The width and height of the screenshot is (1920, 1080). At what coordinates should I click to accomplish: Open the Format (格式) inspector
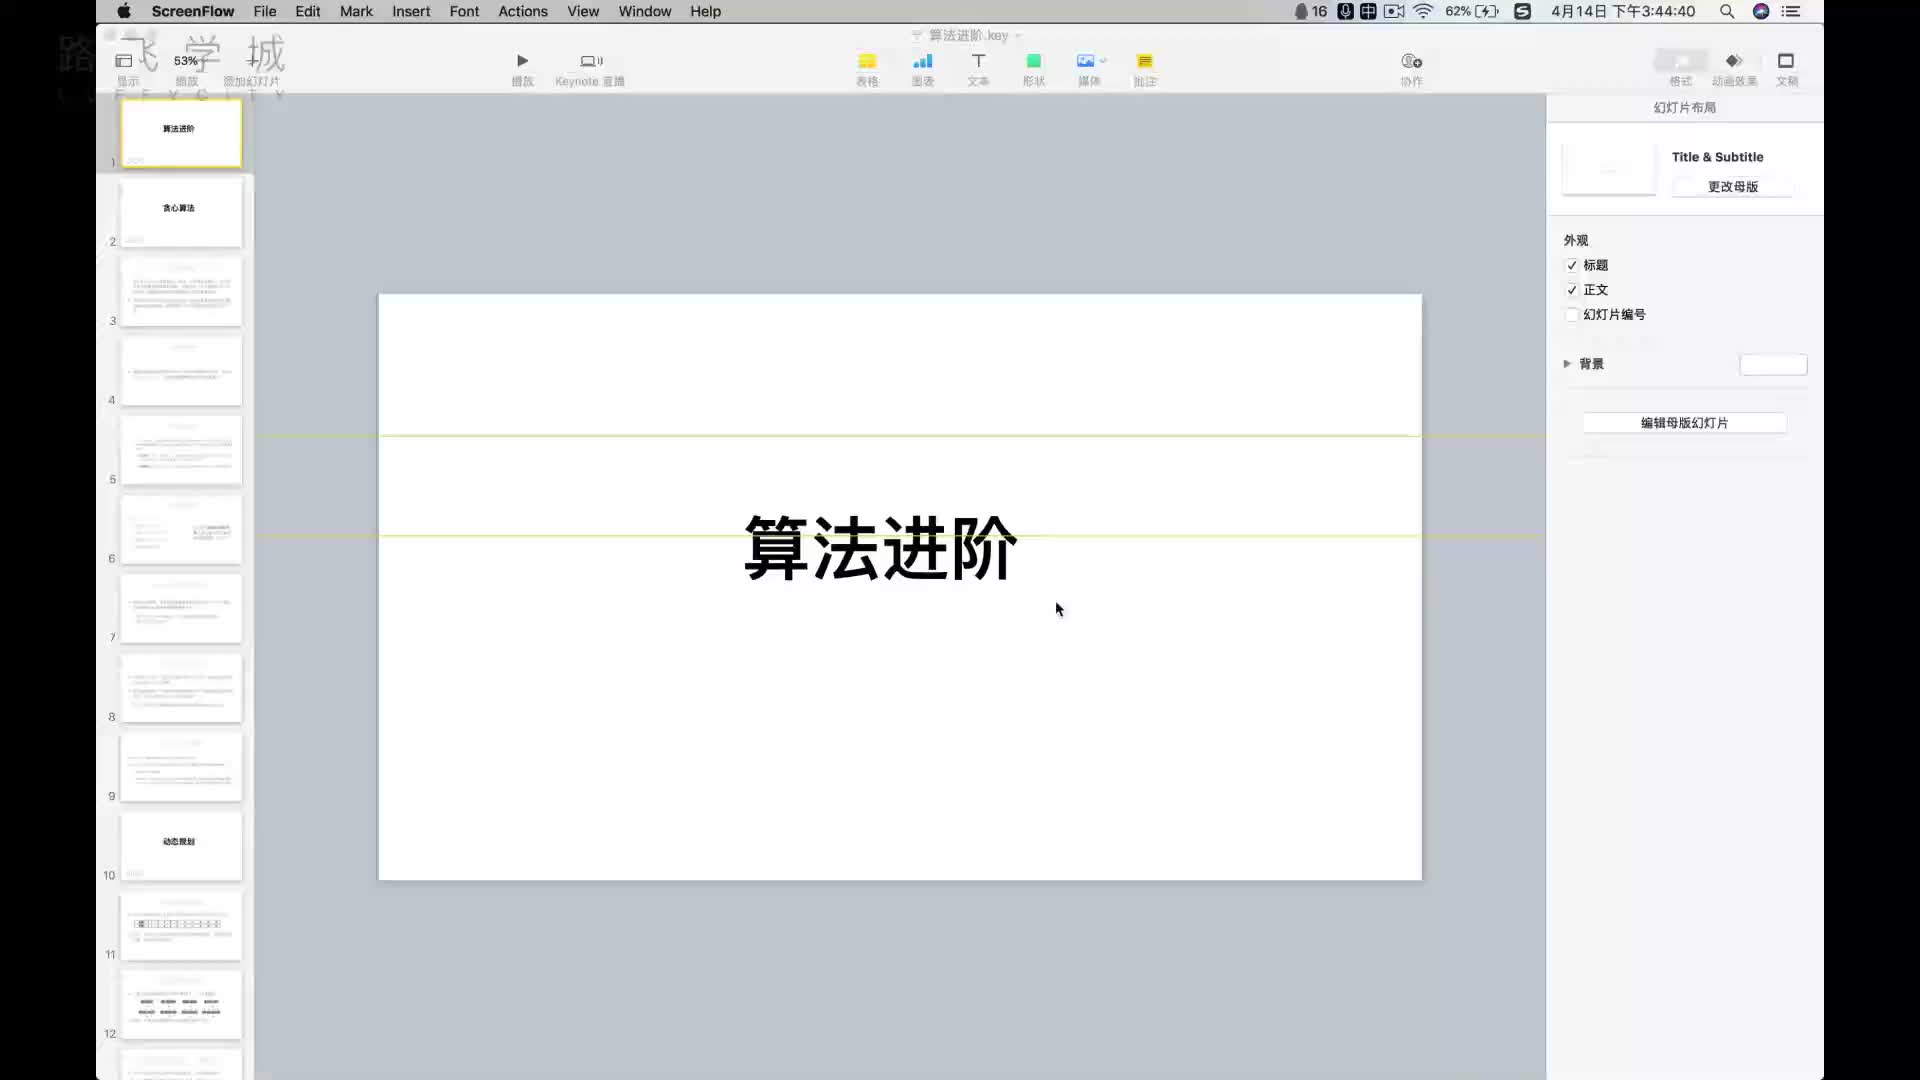pyautogui.click(x=1681, y=68)
